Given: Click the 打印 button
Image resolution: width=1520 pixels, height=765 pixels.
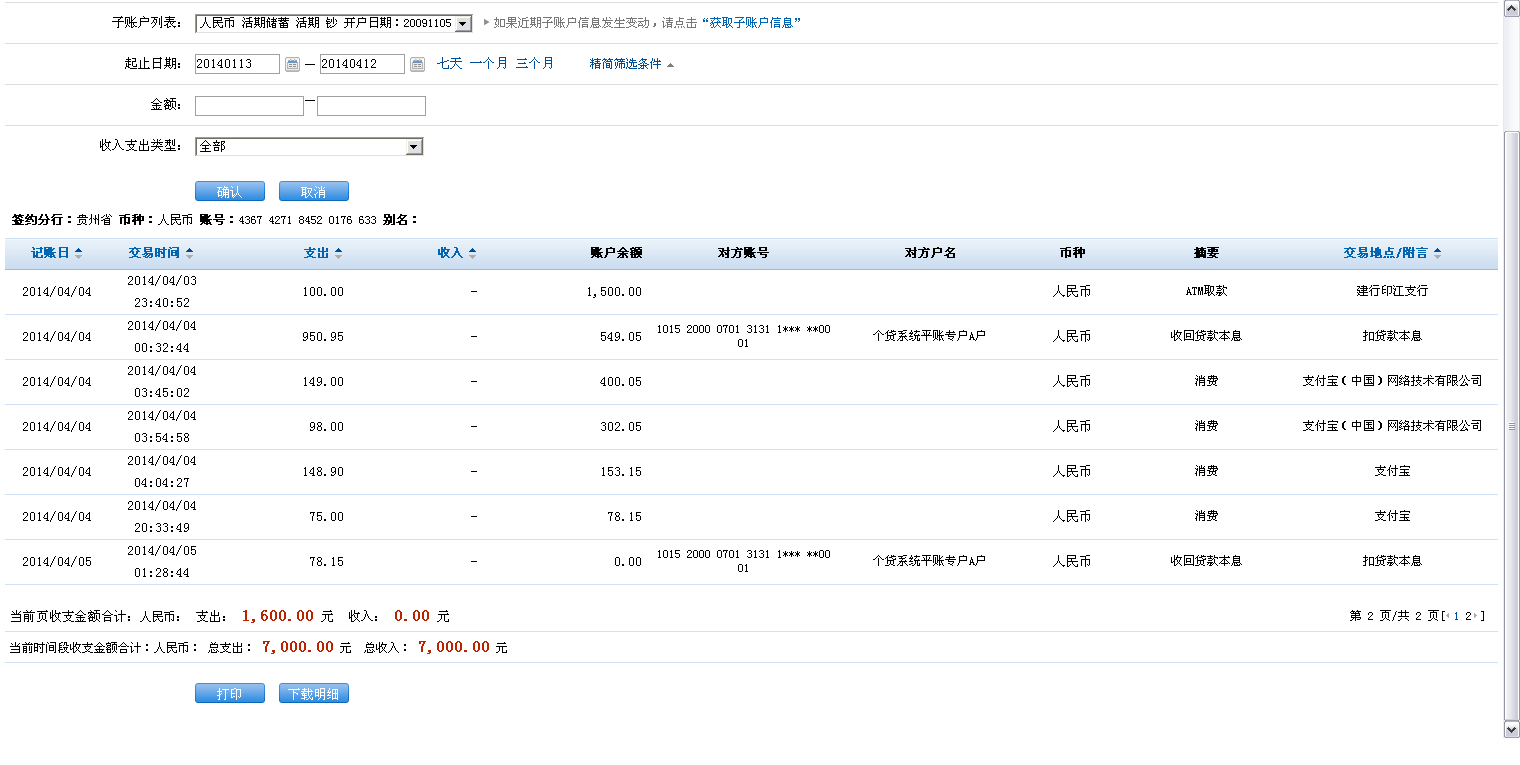Looking at the screenshot, I should pos(229,694).
